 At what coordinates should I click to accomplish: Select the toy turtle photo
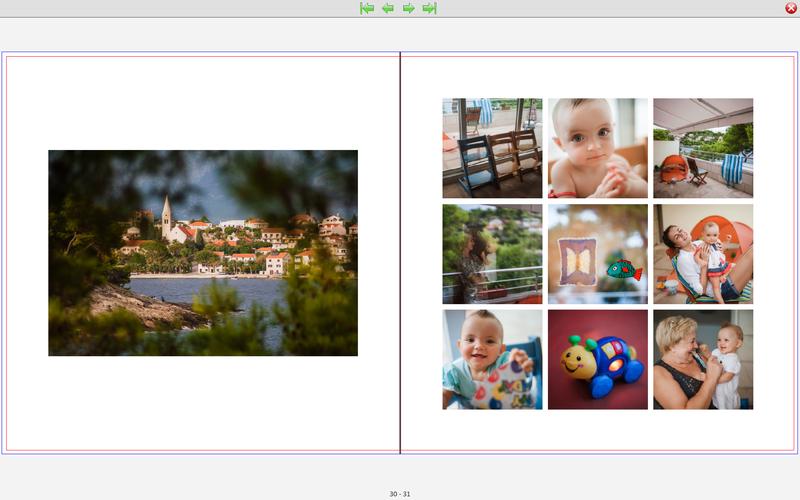[x=598, y=359]
